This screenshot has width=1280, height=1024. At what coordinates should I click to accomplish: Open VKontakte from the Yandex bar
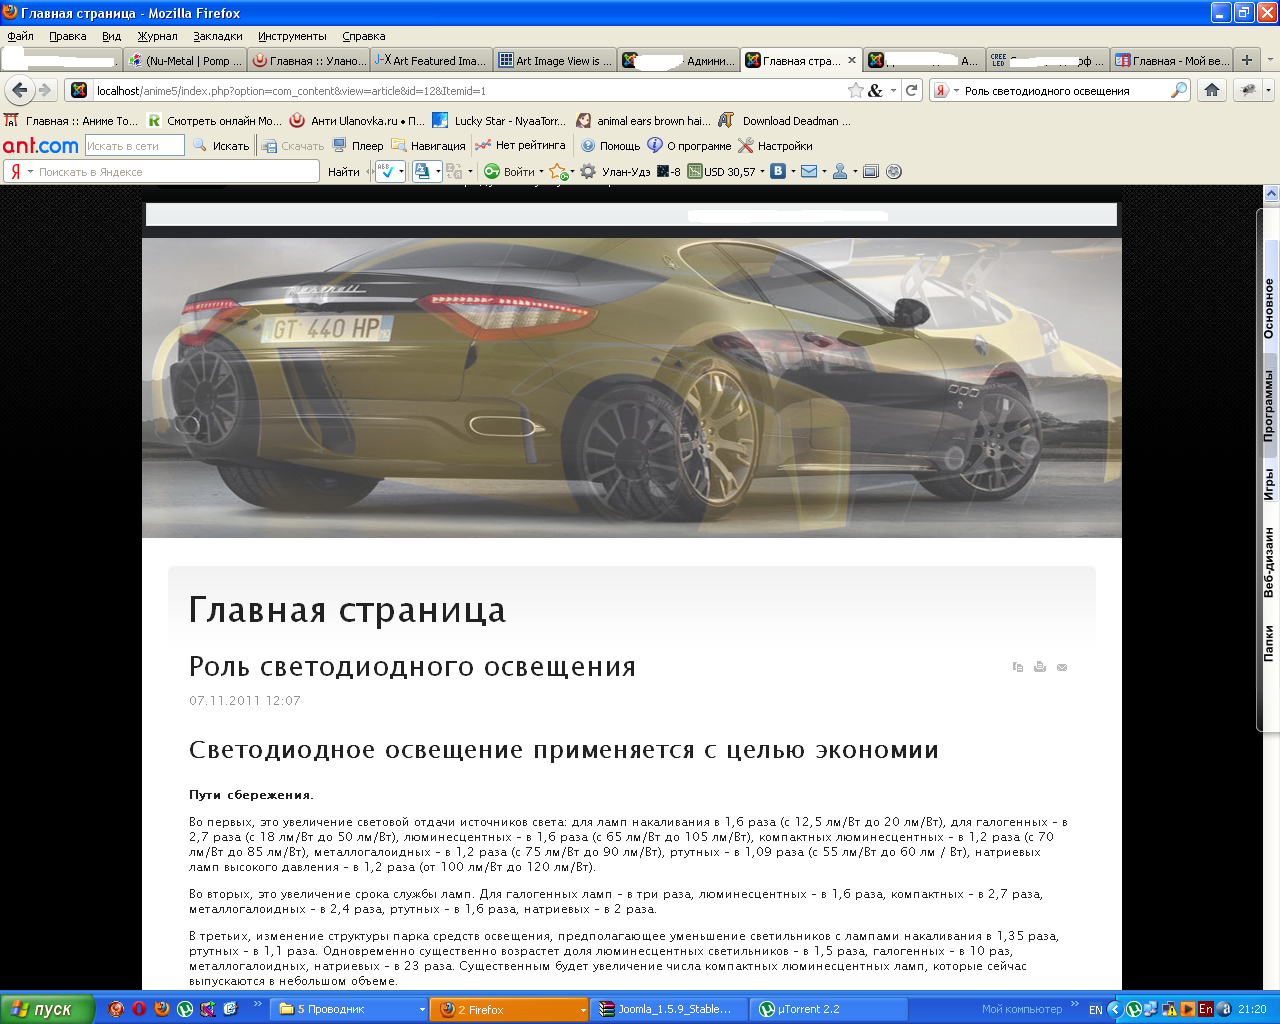[x=777, y=171]
